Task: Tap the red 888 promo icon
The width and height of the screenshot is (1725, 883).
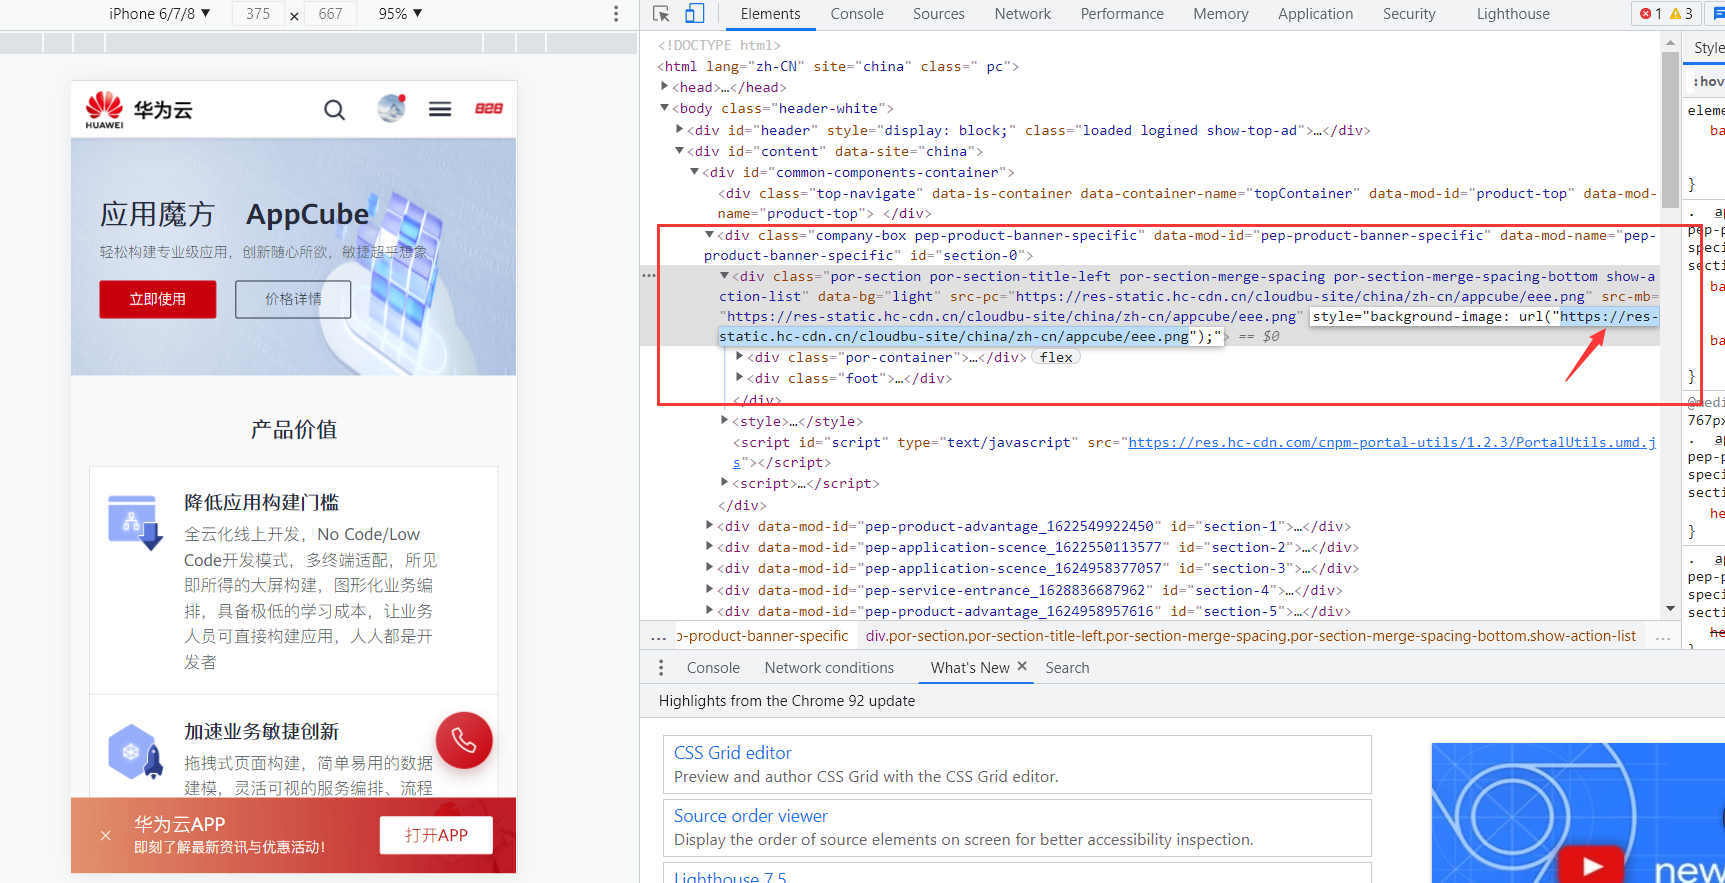Action: [x=489, y=108]
